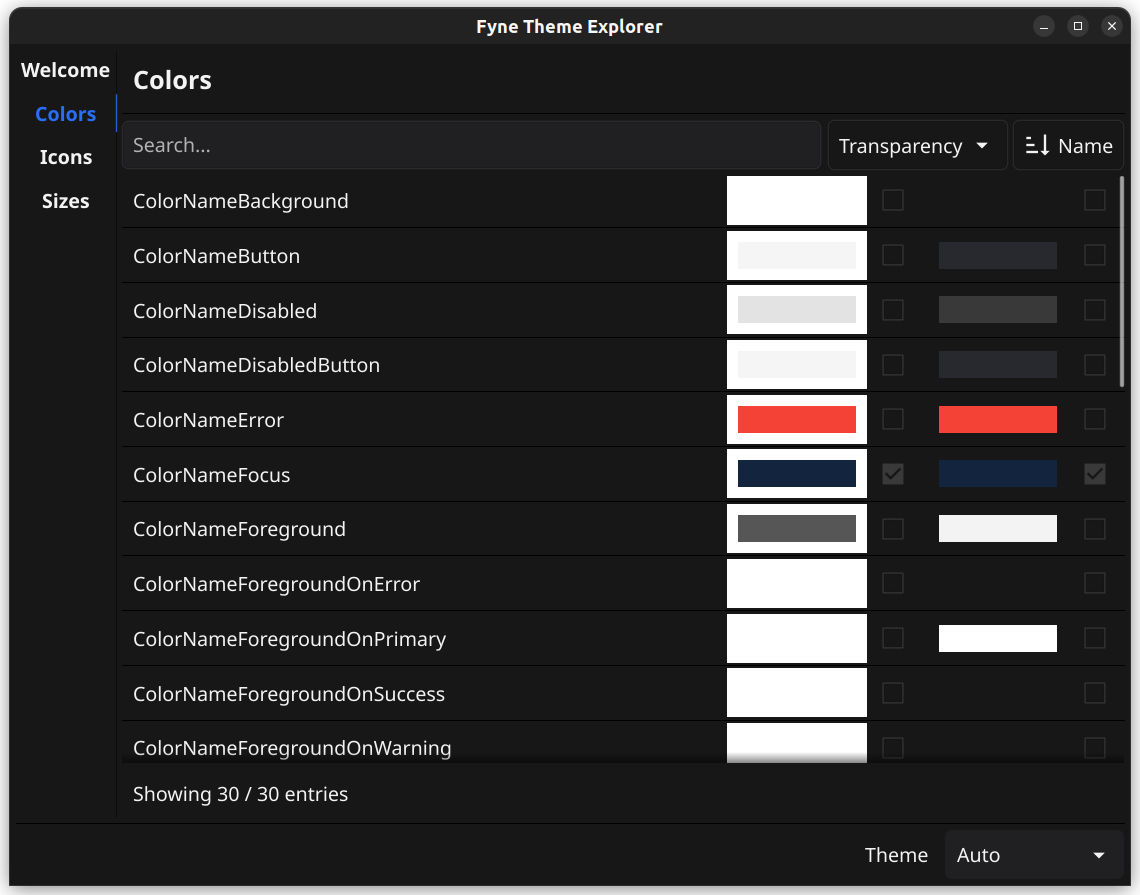This screenshot has height=895, width=1140.
Task: Toggle last checkbox in ColorNameForeground row
Action: pyautogui.click(x=1095, y=529)
